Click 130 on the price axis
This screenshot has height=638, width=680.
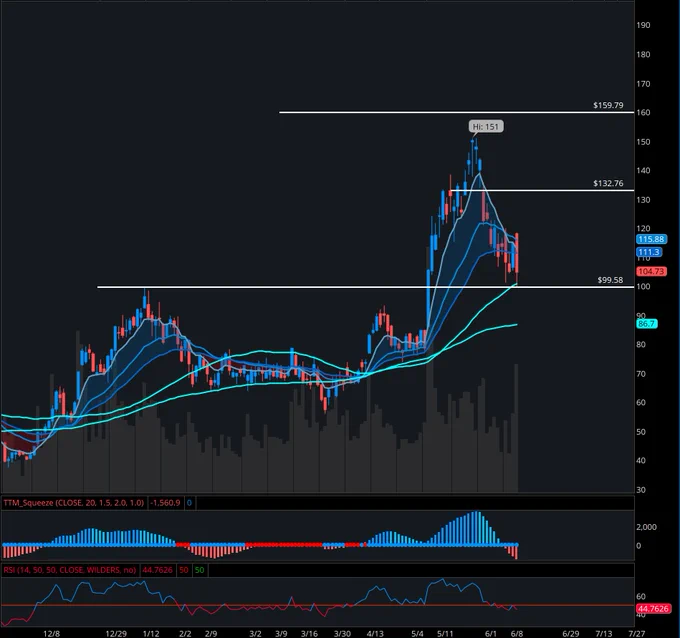[643, 200]
